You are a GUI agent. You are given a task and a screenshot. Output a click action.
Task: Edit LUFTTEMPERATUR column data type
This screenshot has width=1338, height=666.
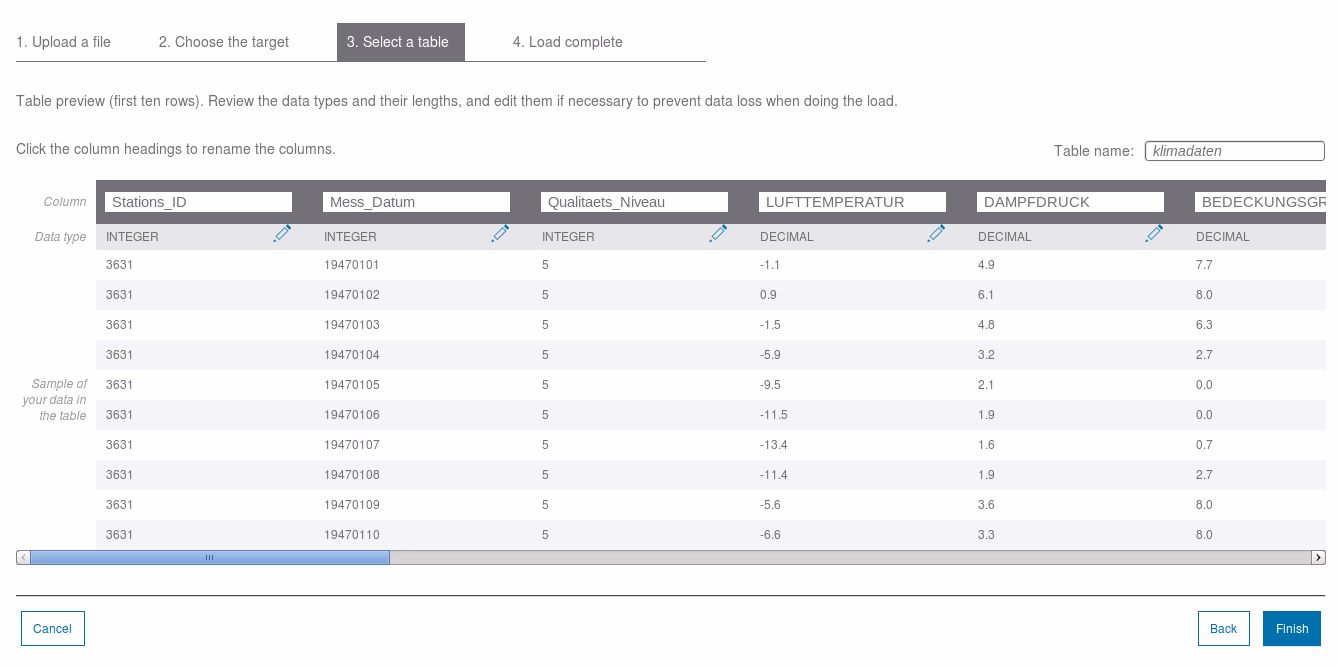936,234
